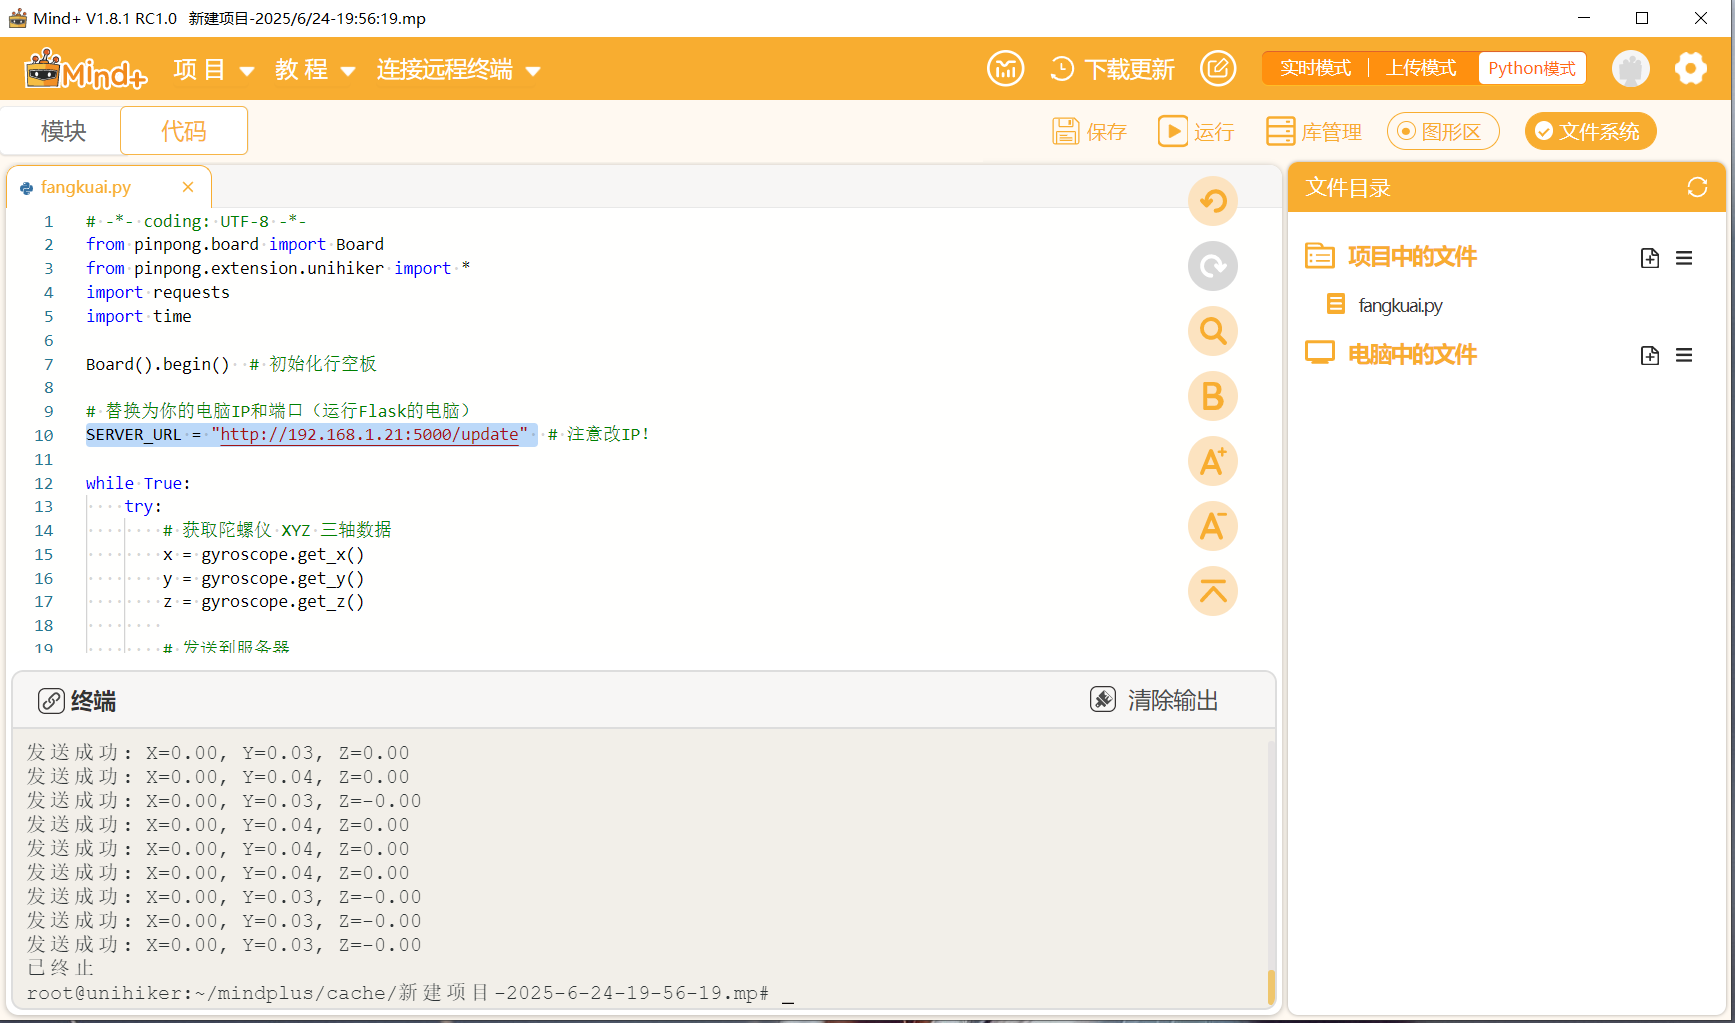Image resolution: width=1735 pixels, height=1023 pixels.
Task: Open the user avatar icon
Action: click(x=1631, y=69)
